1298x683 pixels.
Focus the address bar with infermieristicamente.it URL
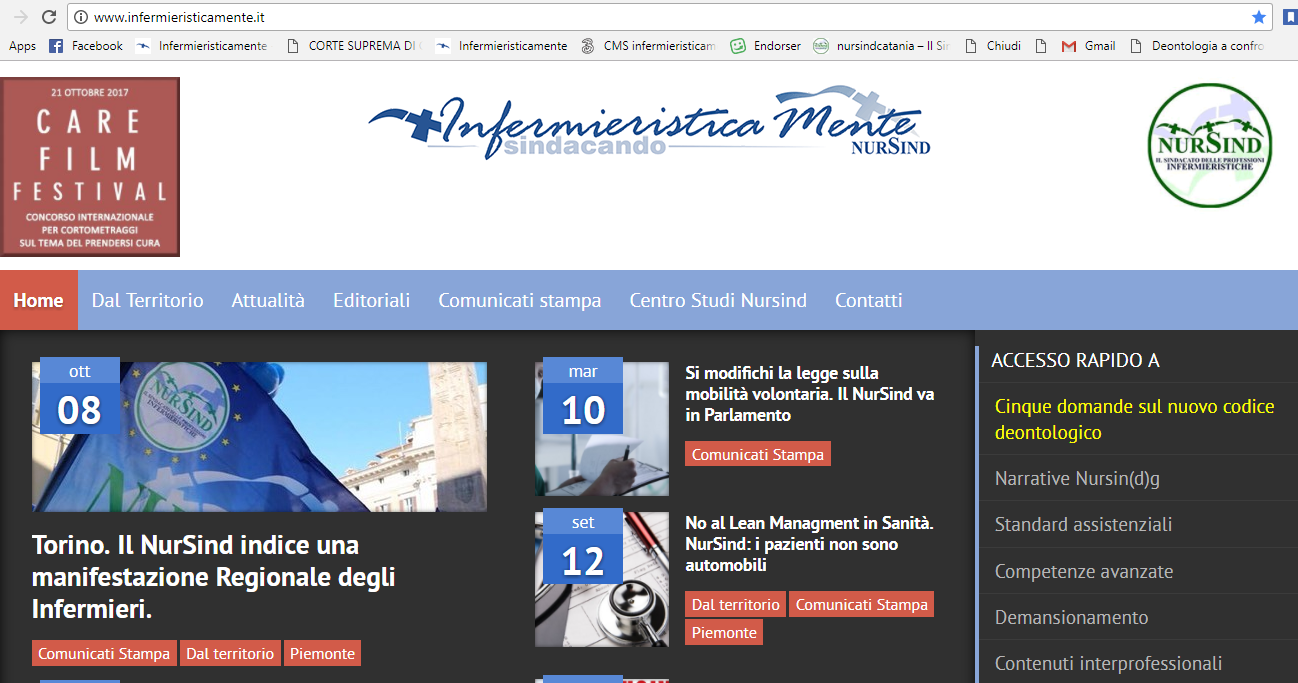pyautogui.click(x=670, y=17)
